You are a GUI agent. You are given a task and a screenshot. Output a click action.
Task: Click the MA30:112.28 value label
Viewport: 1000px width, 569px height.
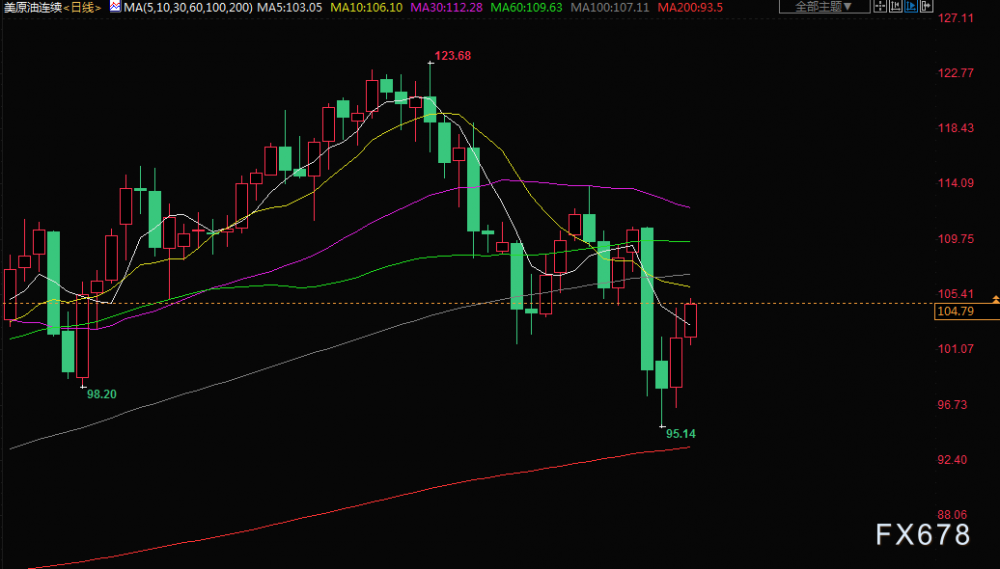click(x=446, y=7)
